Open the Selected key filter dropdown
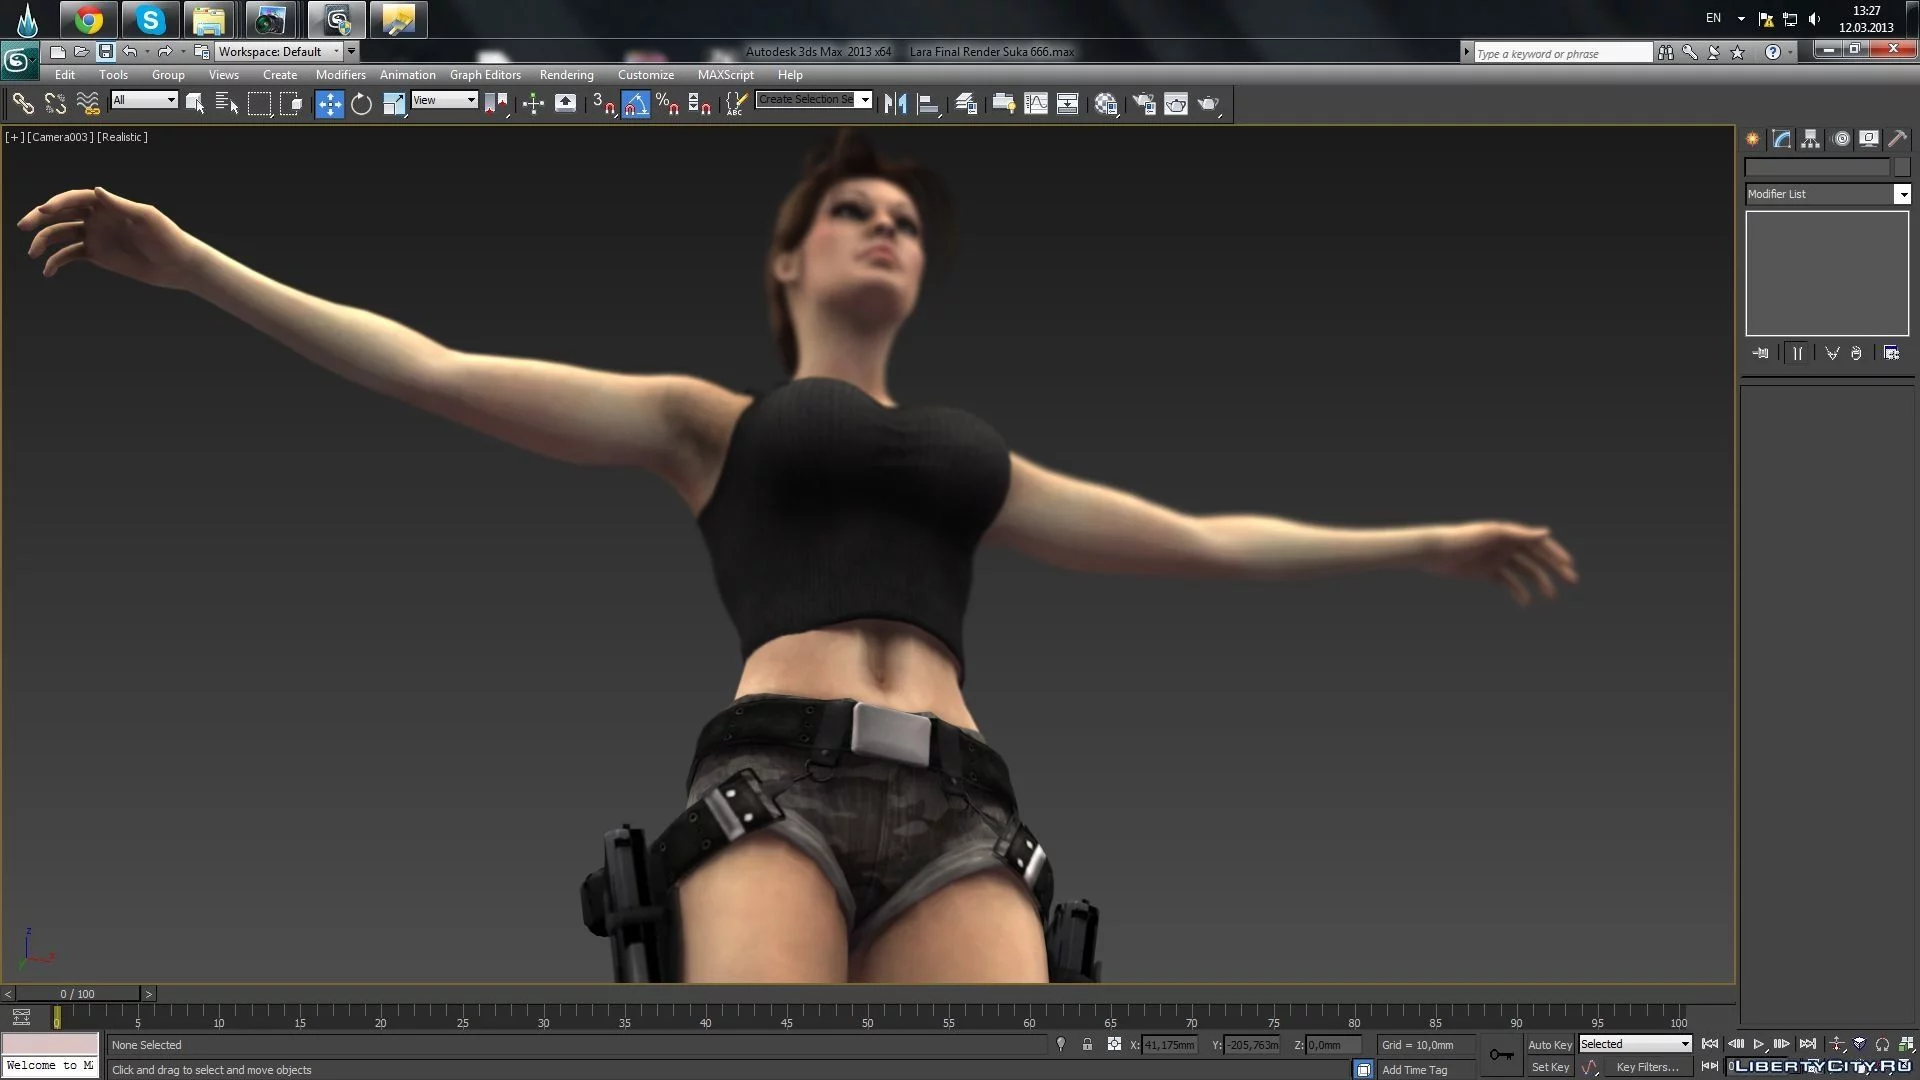This screenshot has height=1080, width=1920. [x=1634, y=1044]
